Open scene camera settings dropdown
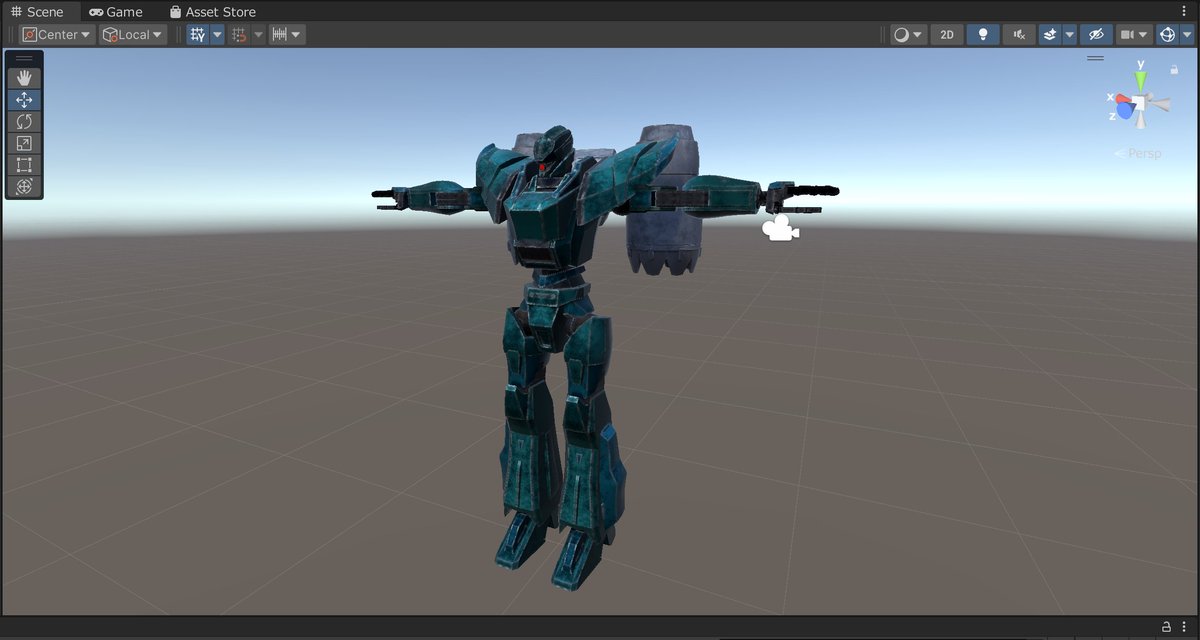This screenshot has height=640, width=1200. click(1134, 35)
